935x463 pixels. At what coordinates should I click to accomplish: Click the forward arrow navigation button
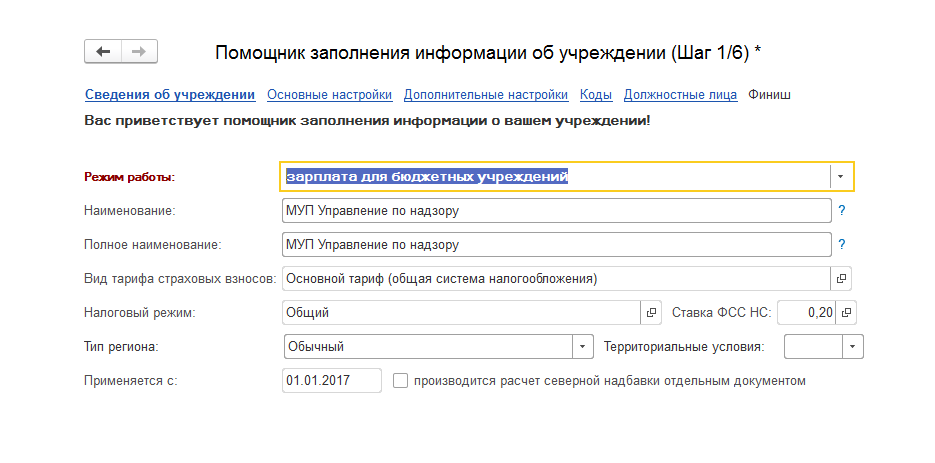[x=139, y=51]
